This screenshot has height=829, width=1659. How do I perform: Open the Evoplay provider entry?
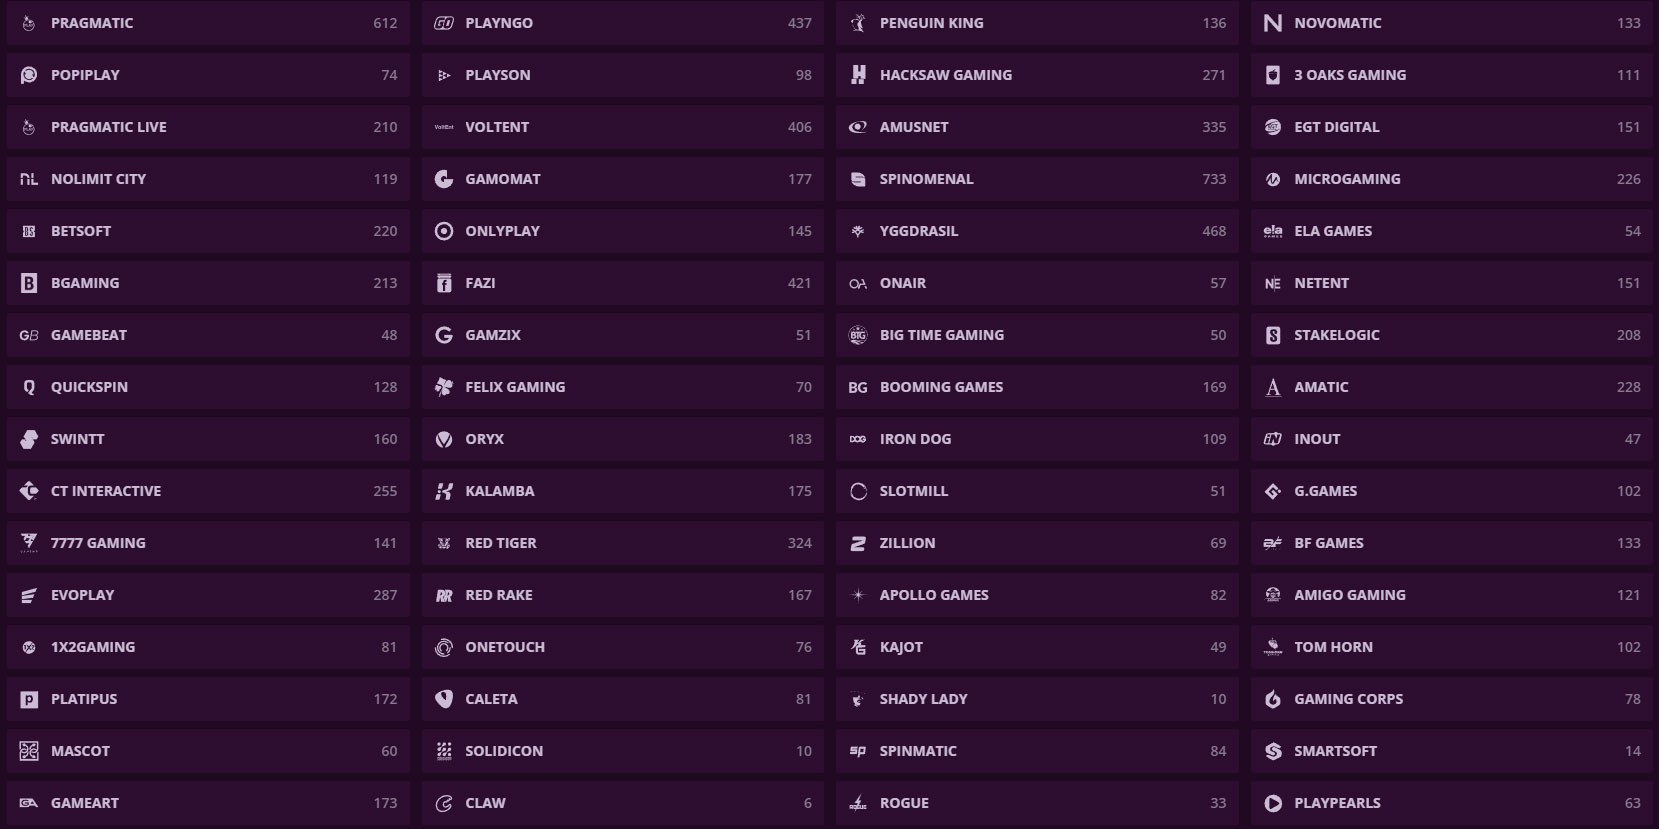click(x=208, y=595)
